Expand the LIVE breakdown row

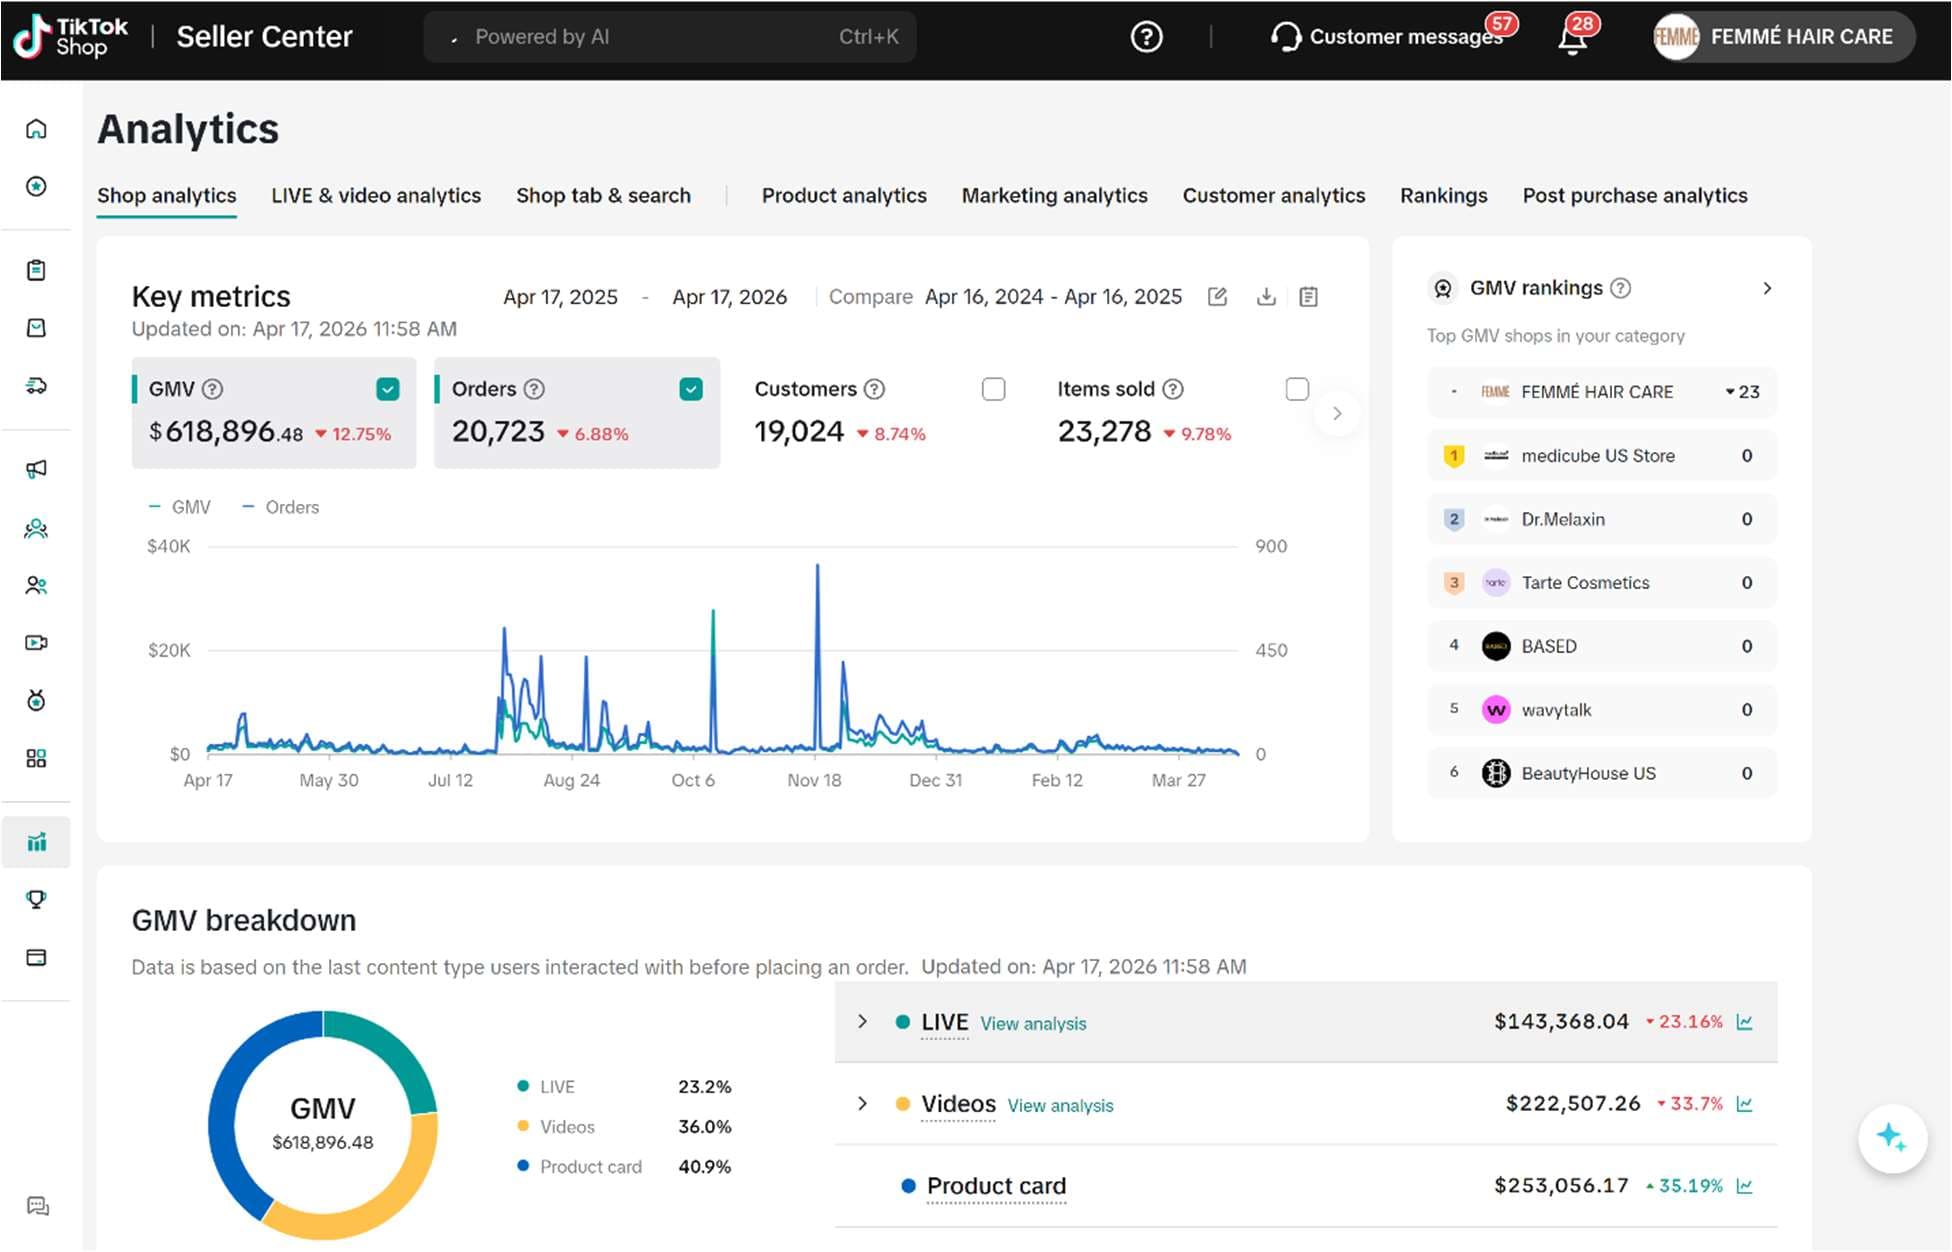coord(862,1022)
